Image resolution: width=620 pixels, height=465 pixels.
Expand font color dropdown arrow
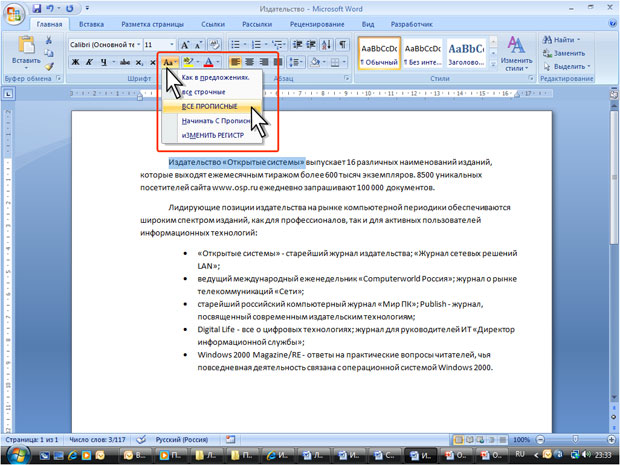click(218, 62)
